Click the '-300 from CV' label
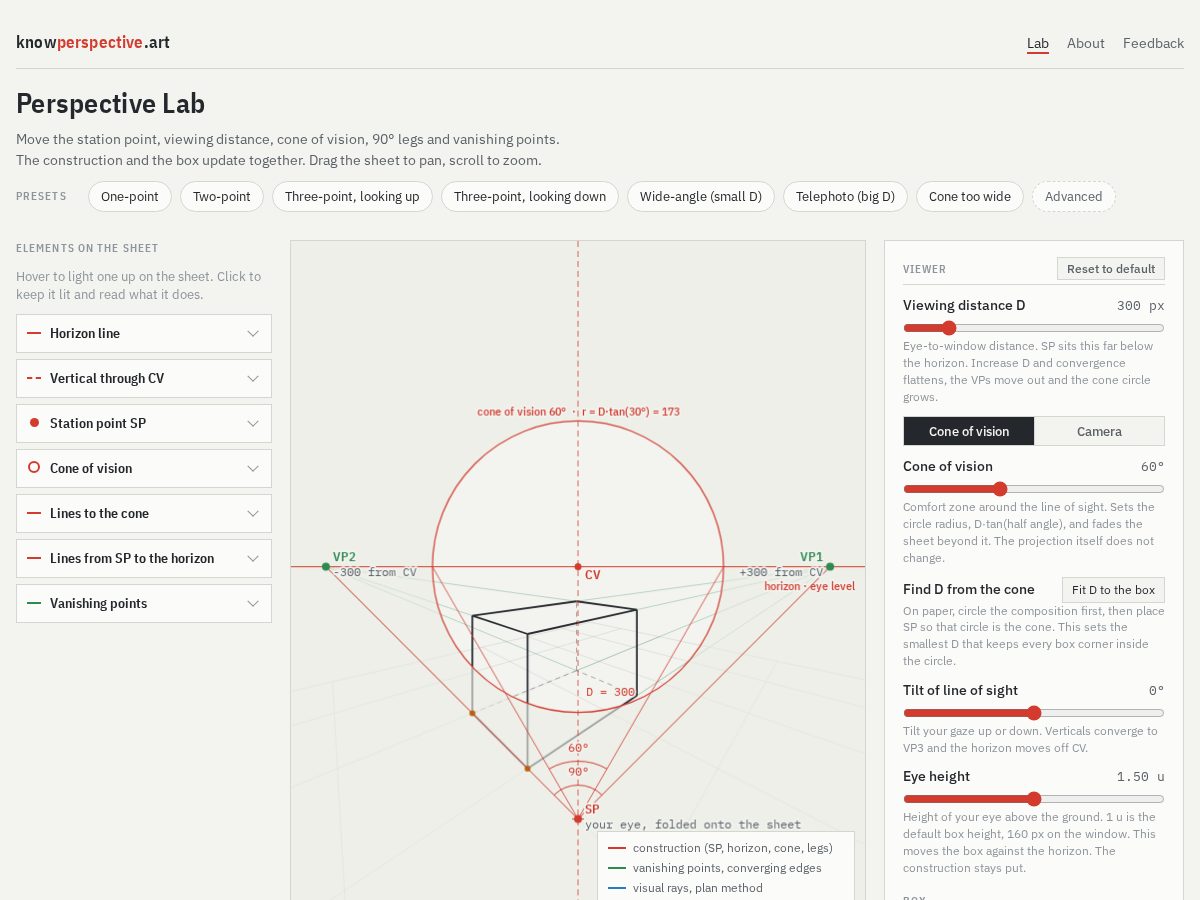This screenshot has height=900, width=1200. 375,572
